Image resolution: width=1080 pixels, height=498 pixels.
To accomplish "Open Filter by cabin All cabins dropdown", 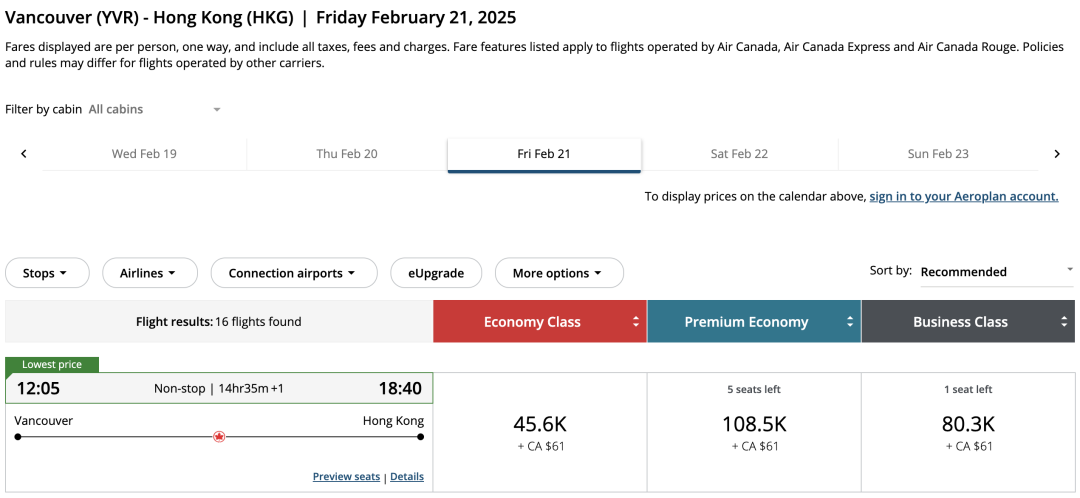I will click(x=154, y=109).
